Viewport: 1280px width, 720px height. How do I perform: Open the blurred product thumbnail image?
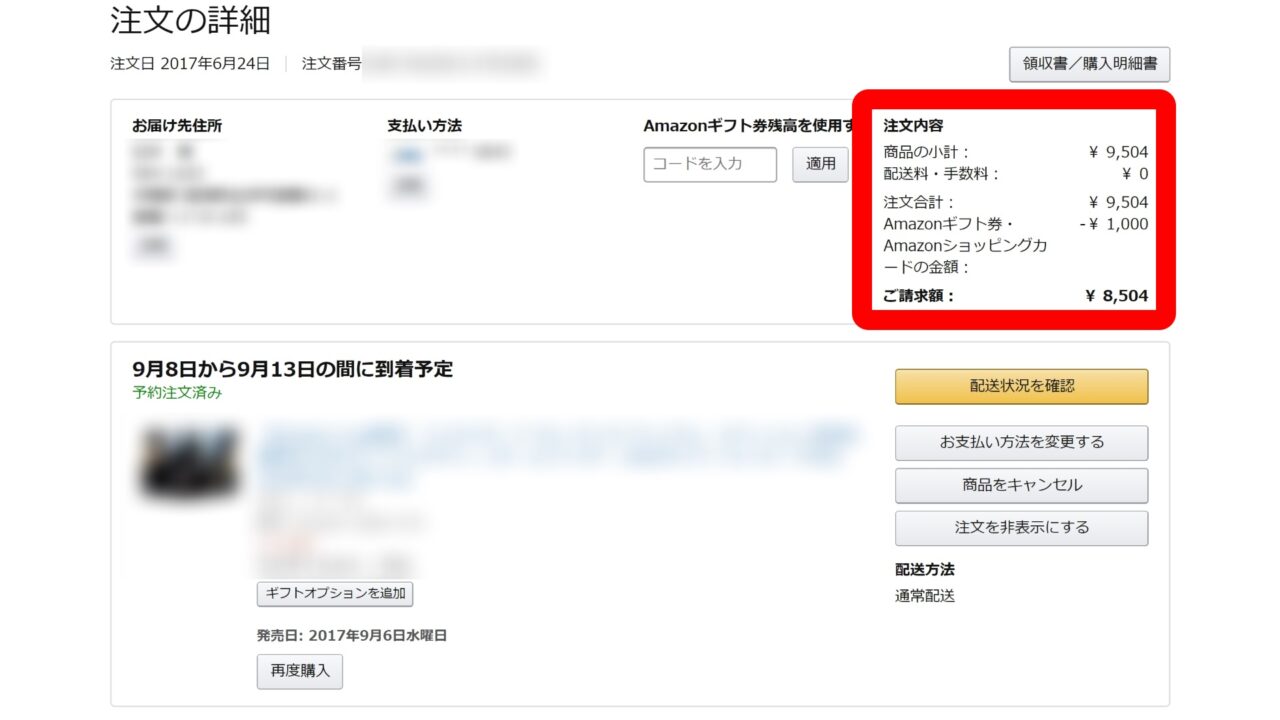coord(190,463)
